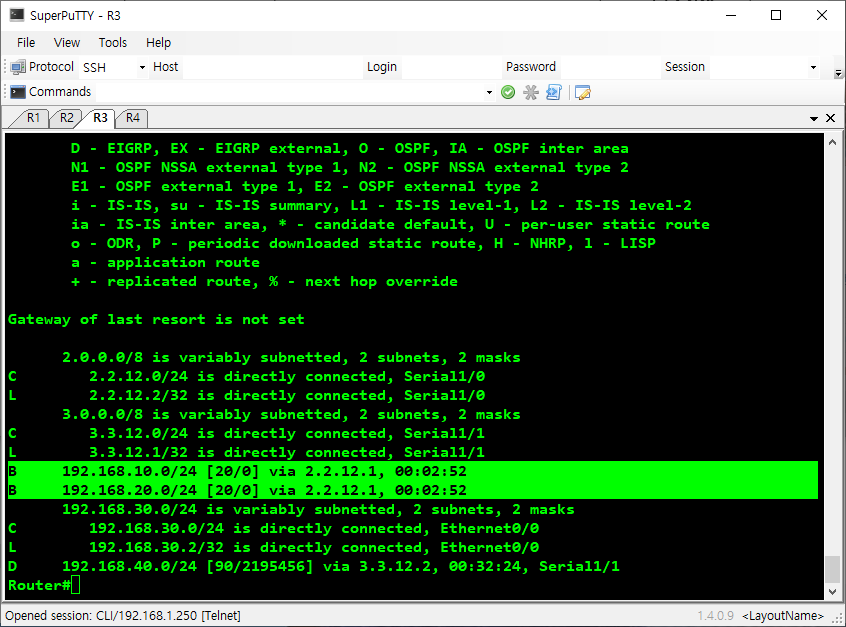Click the notepad edit icon in Commands bar

coord(583,92)
